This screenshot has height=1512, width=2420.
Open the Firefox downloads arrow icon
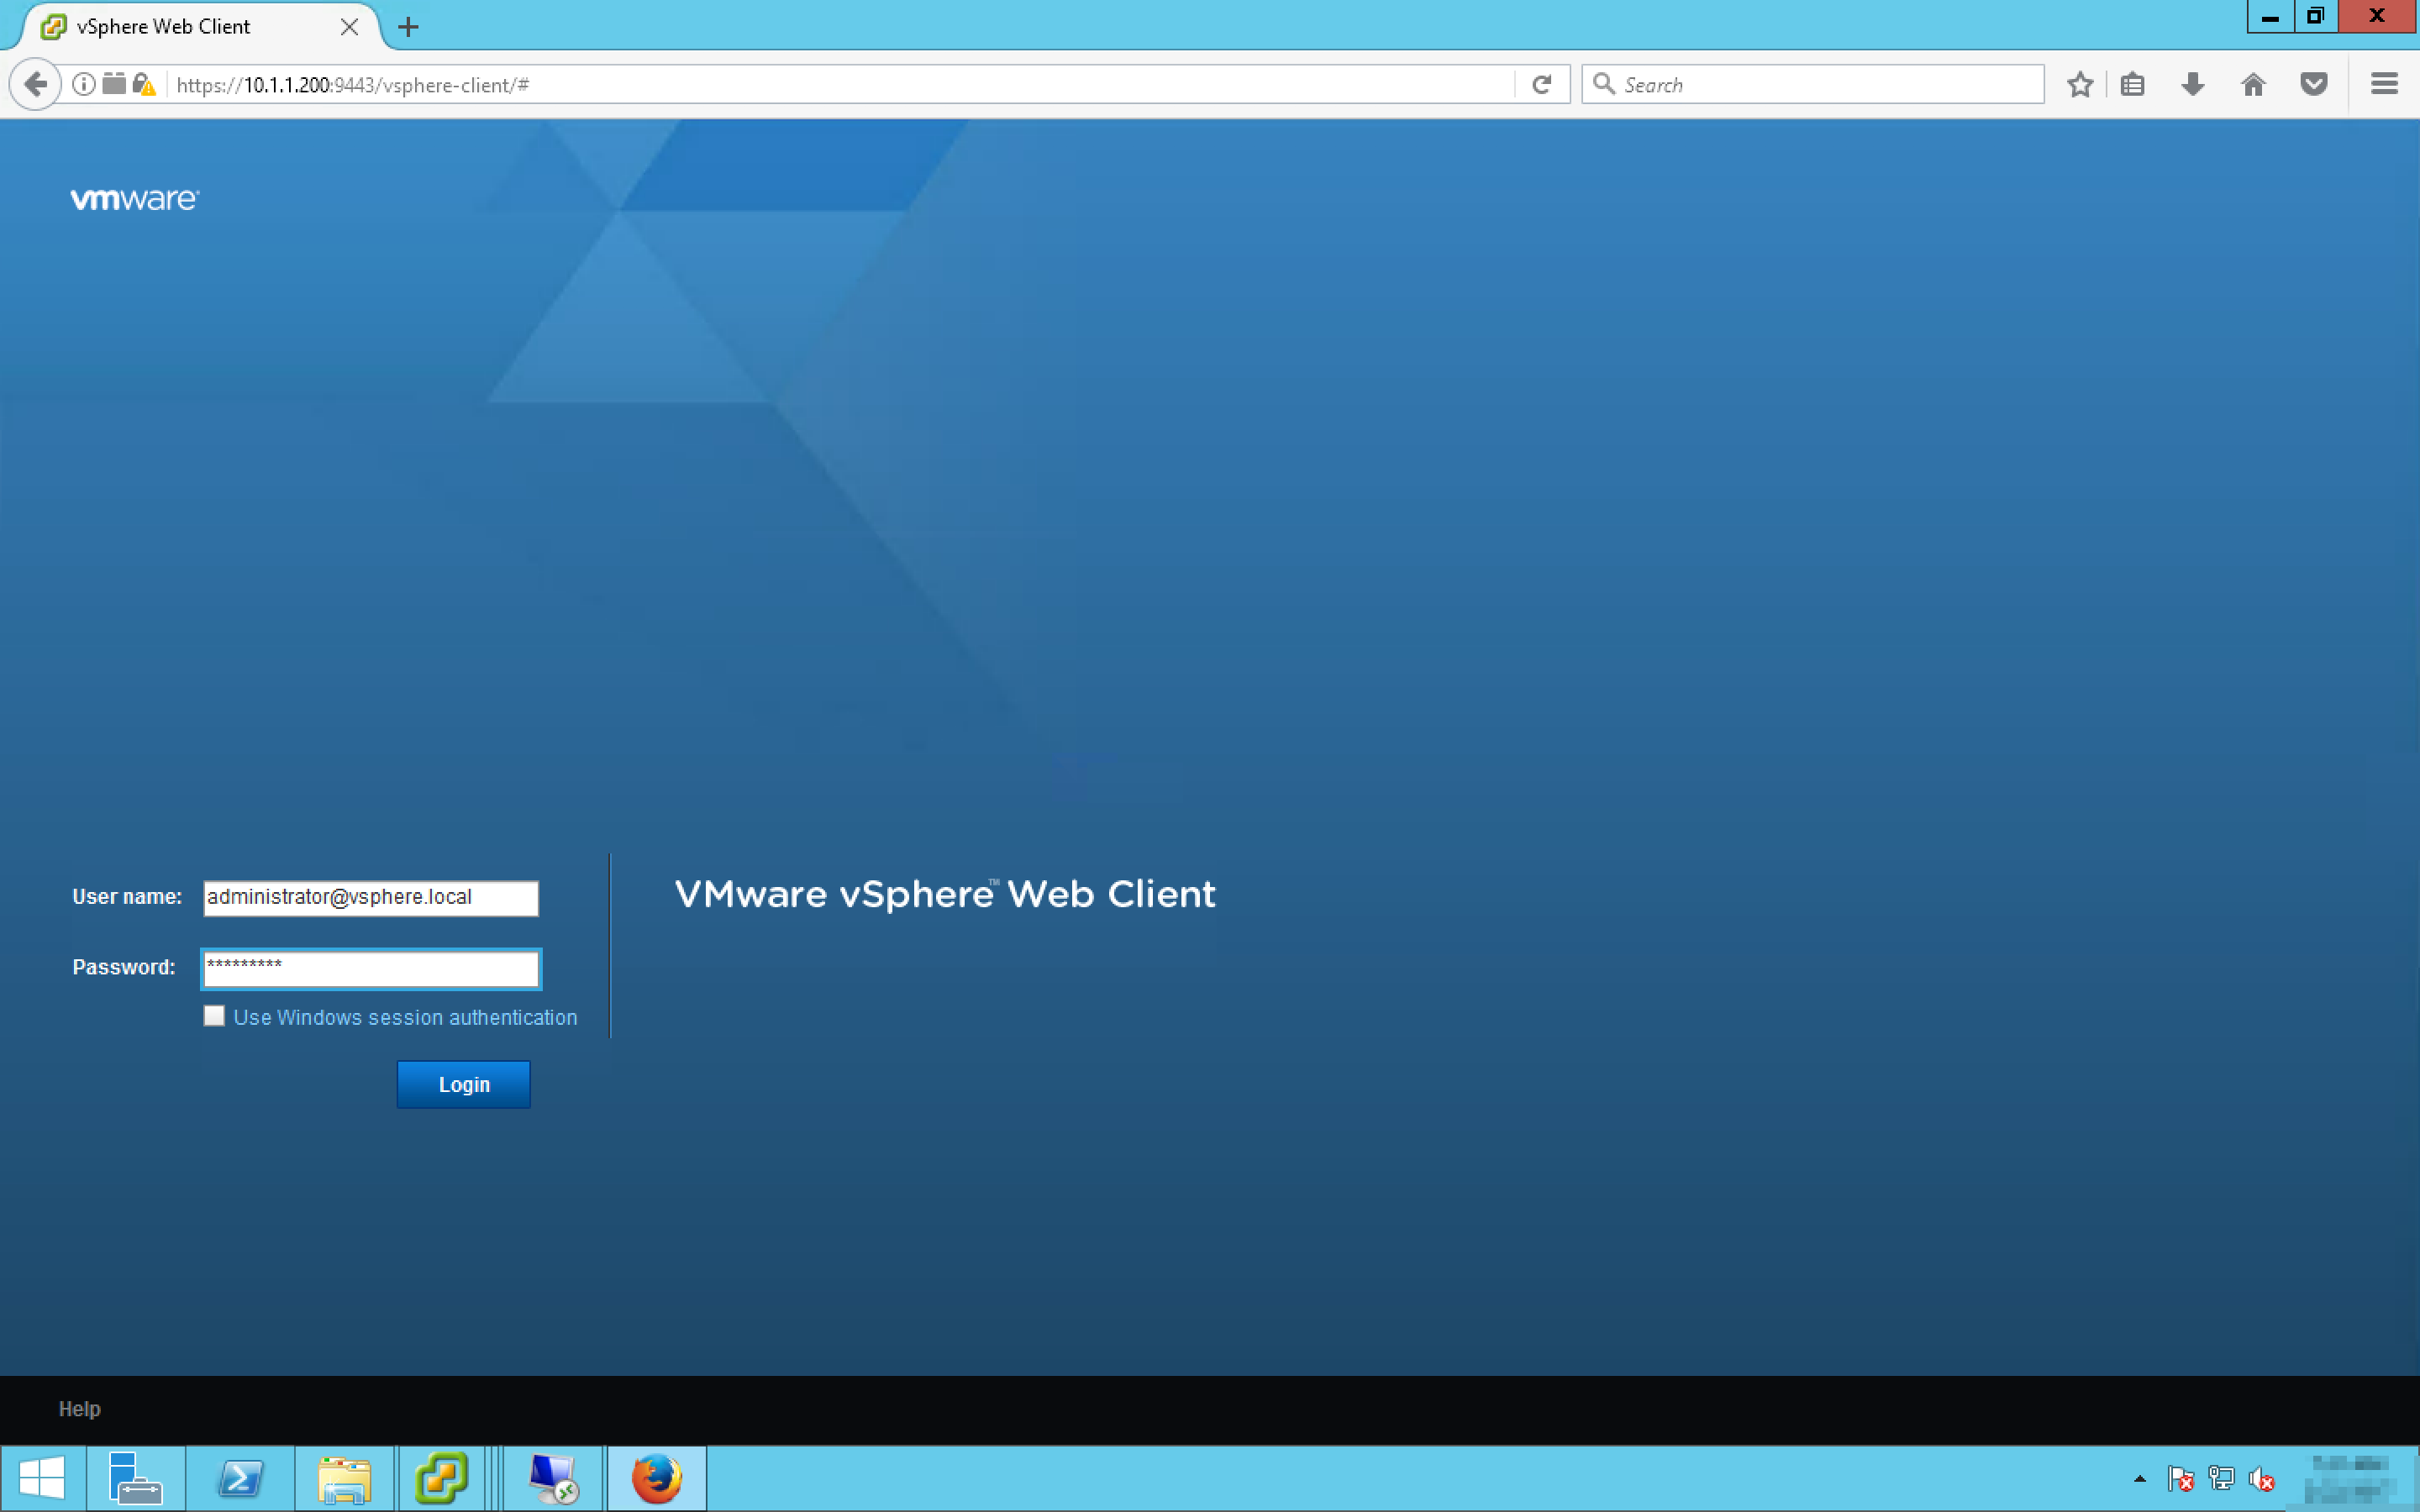2192,84
